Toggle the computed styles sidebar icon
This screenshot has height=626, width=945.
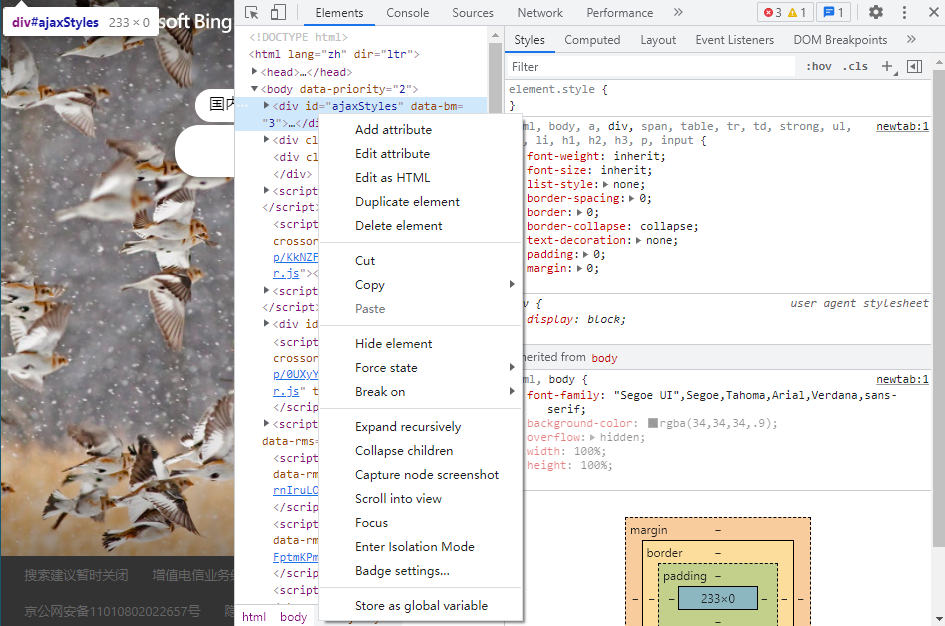pos(914,66)
